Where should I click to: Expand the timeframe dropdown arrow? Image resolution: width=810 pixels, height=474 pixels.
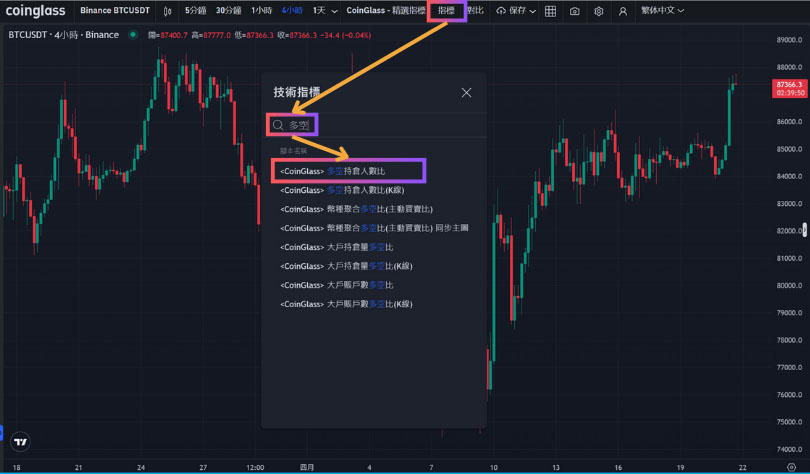[335, 11]
